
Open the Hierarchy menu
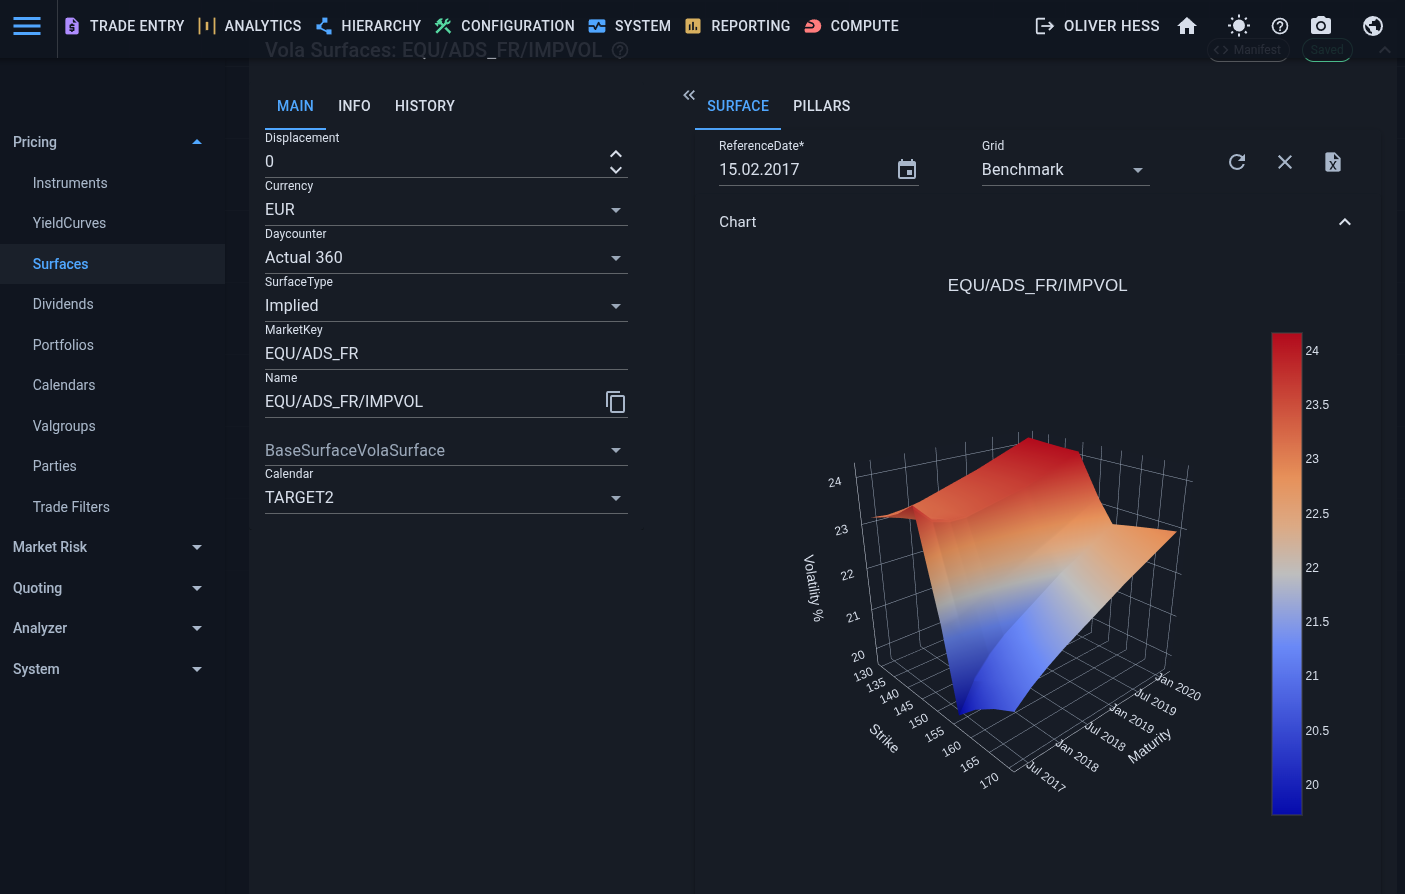click(368, 26)
